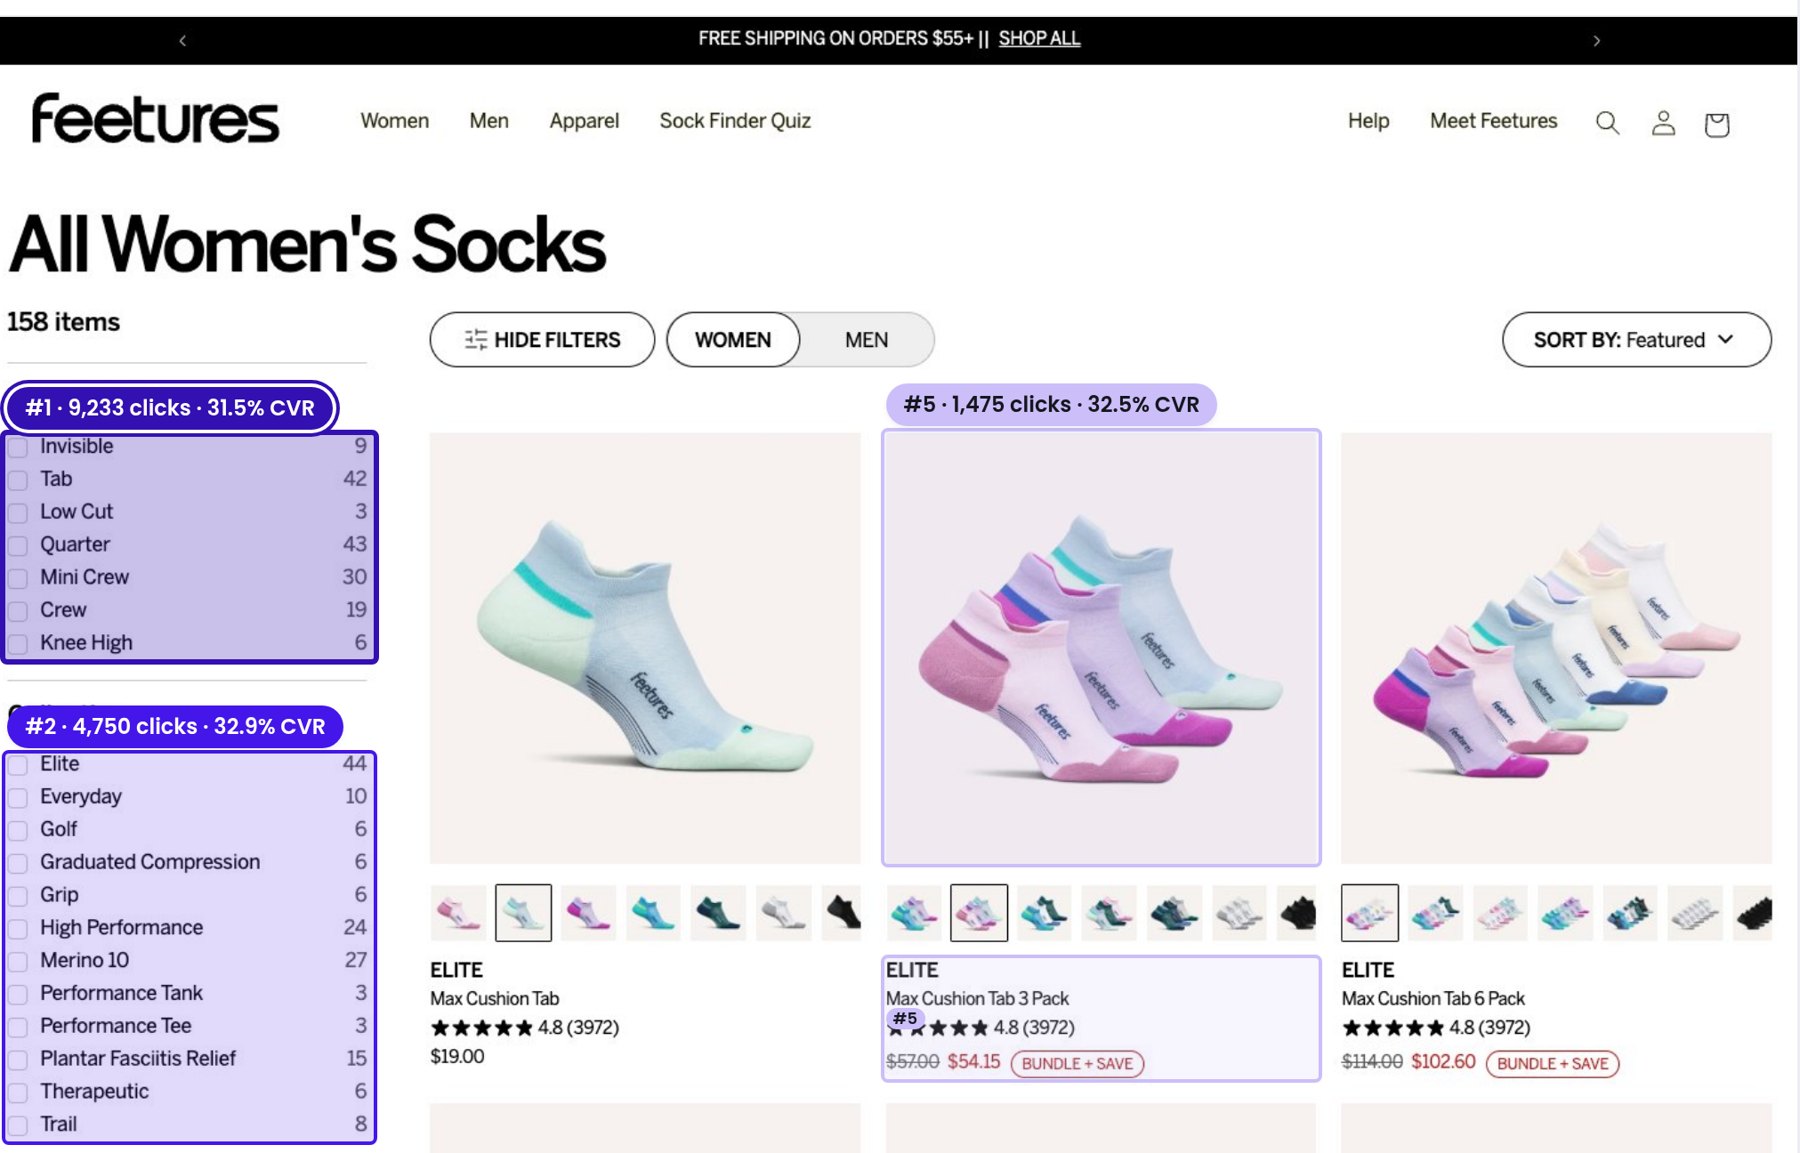1800x1153 pixels.
Task: Click the Hide Filters button
Action: pyautogui.click(x=542, y=340)
